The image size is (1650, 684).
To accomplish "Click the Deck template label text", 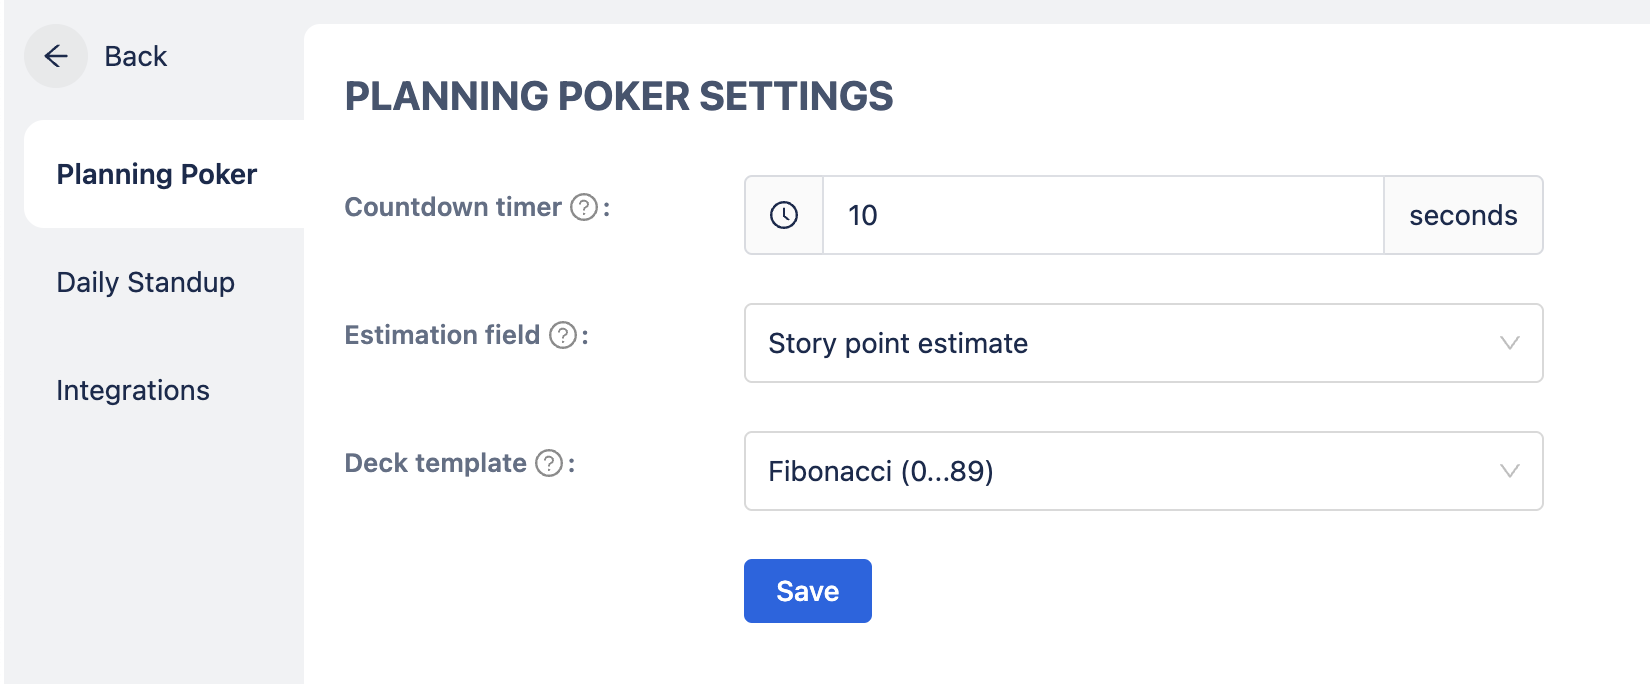I will pyautogui.click(x=435, y=463).
